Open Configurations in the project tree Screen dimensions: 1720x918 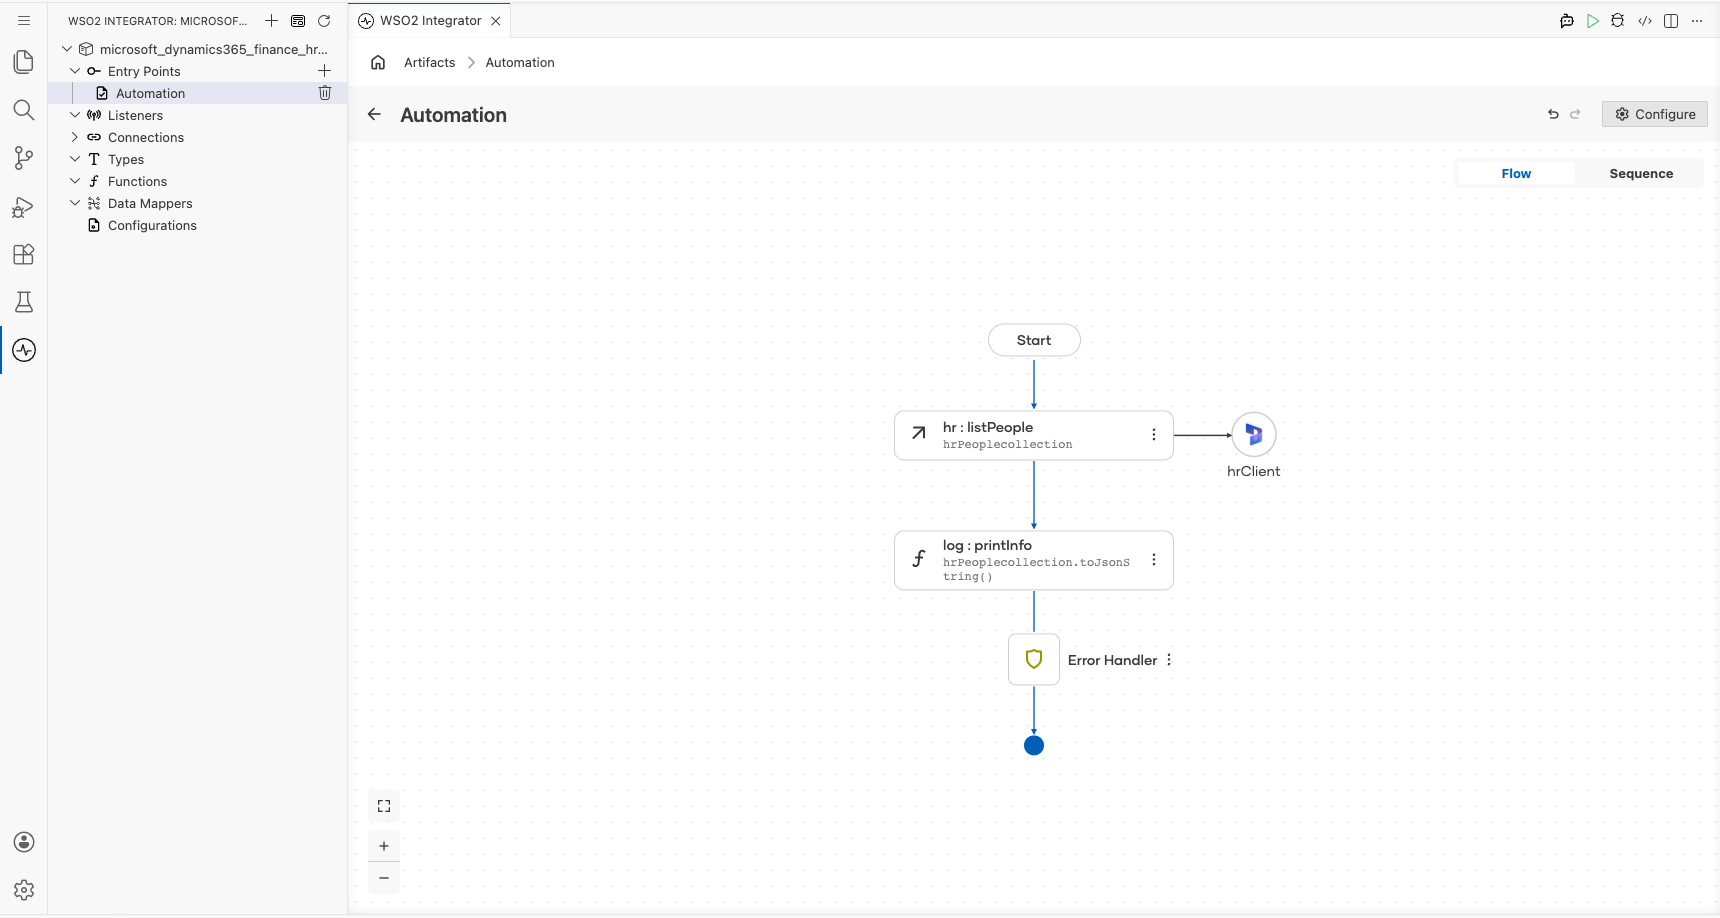click(x=152, y=225)
